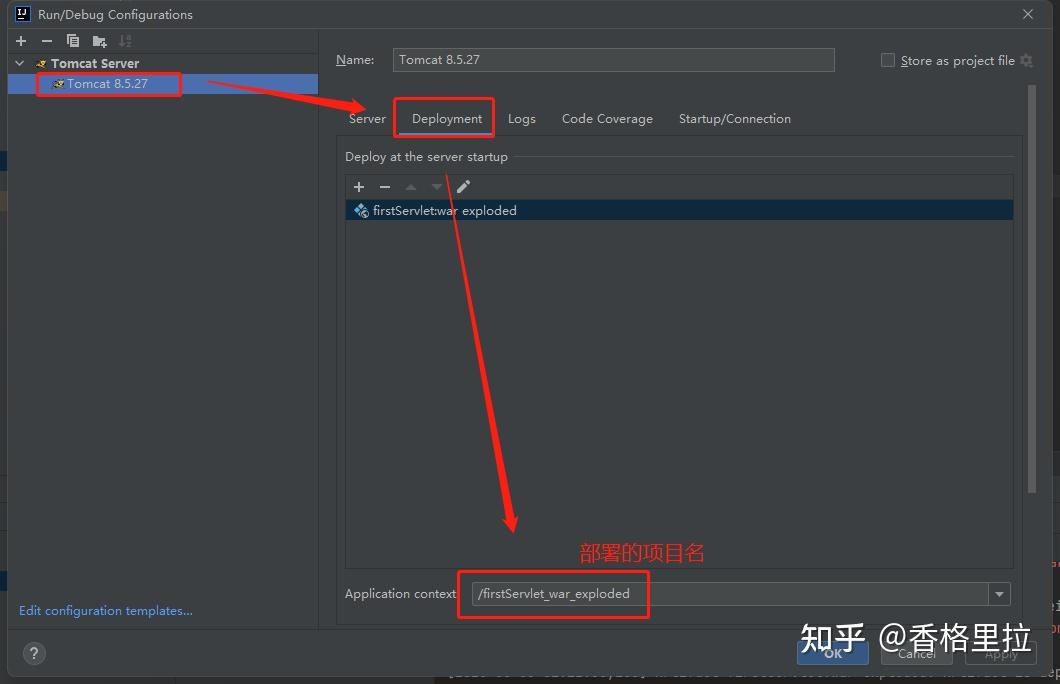This screenshot has height=684, width=1060.
Task: Collapse the Tomcat Server tree node
Action: tap(18, 62)
